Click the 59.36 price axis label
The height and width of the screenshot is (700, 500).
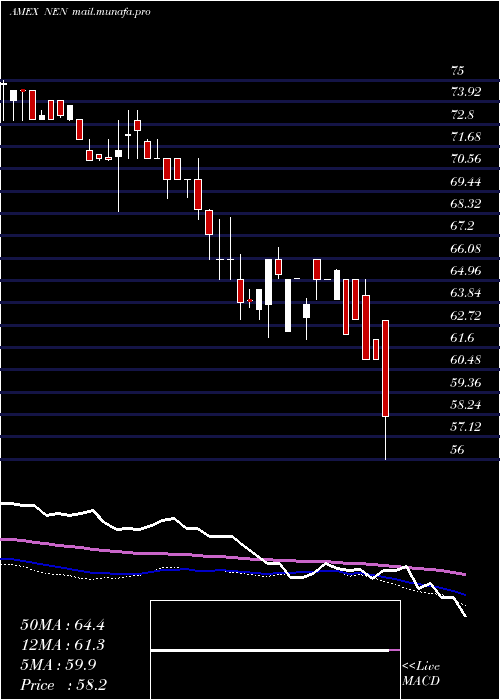pyautogui.click(x=467, y=382)
